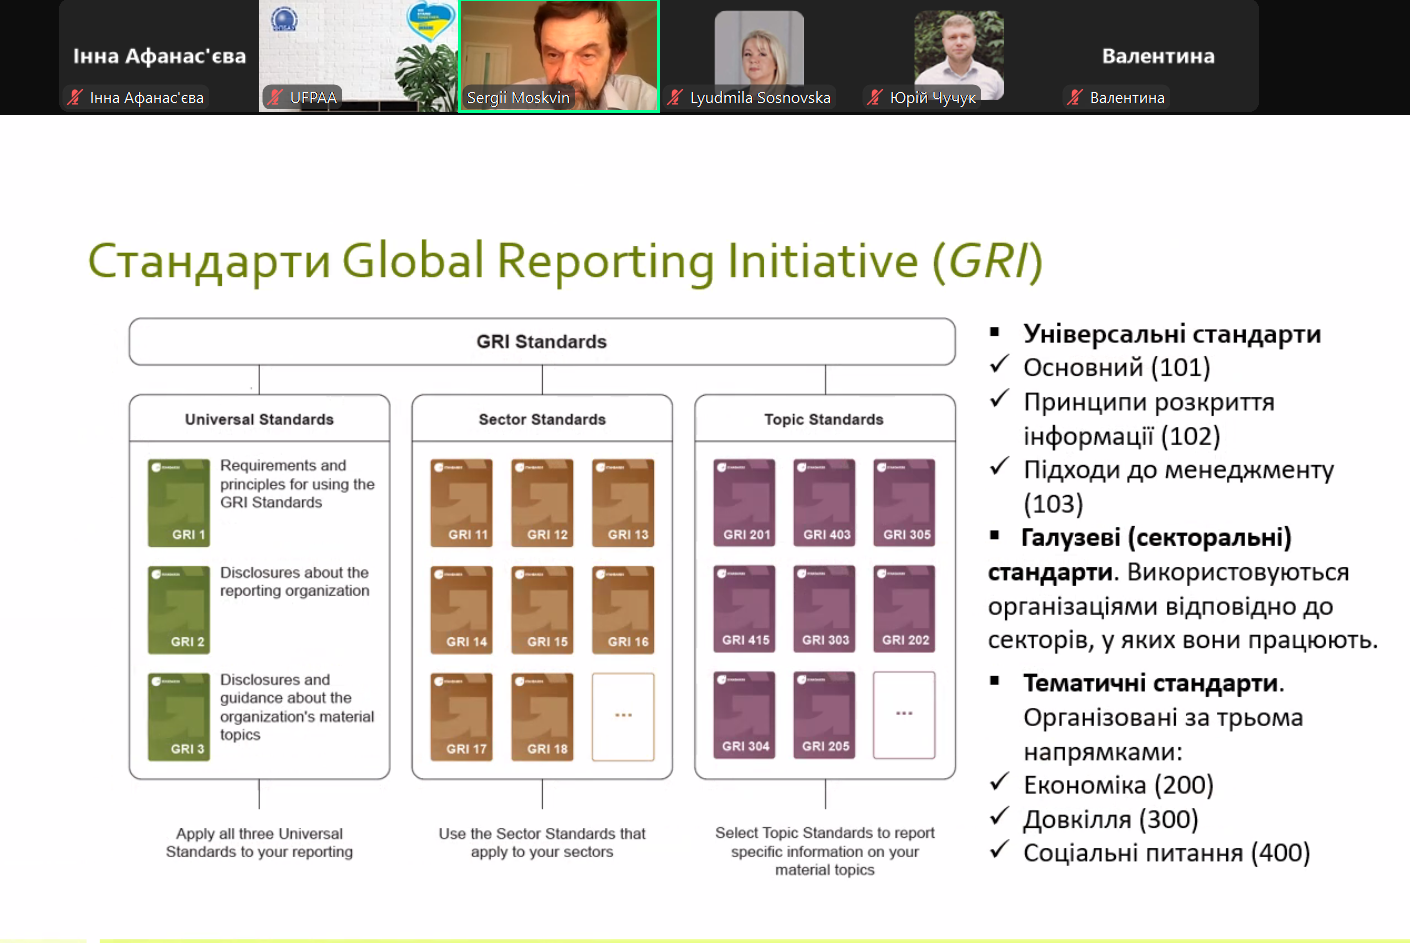Click muted mic icon beside Інна Афанас'єва
The width and height of the screenshot is (1410, 943).
point(74,97)
